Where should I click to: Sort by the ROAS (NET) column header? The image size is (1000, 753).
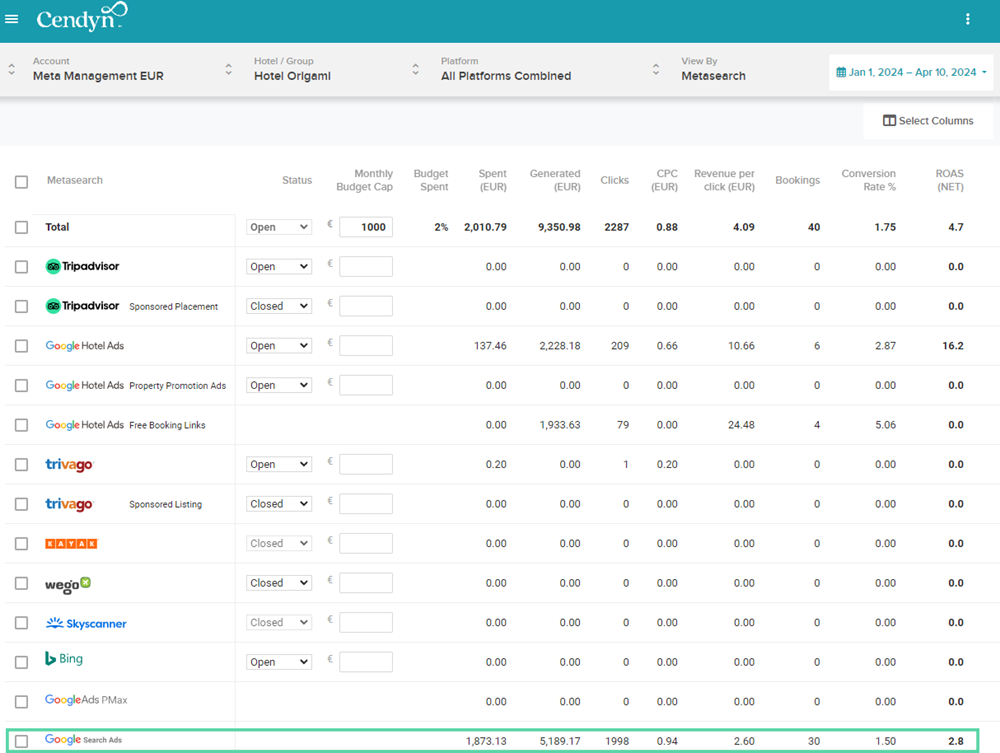pos(950,180)
